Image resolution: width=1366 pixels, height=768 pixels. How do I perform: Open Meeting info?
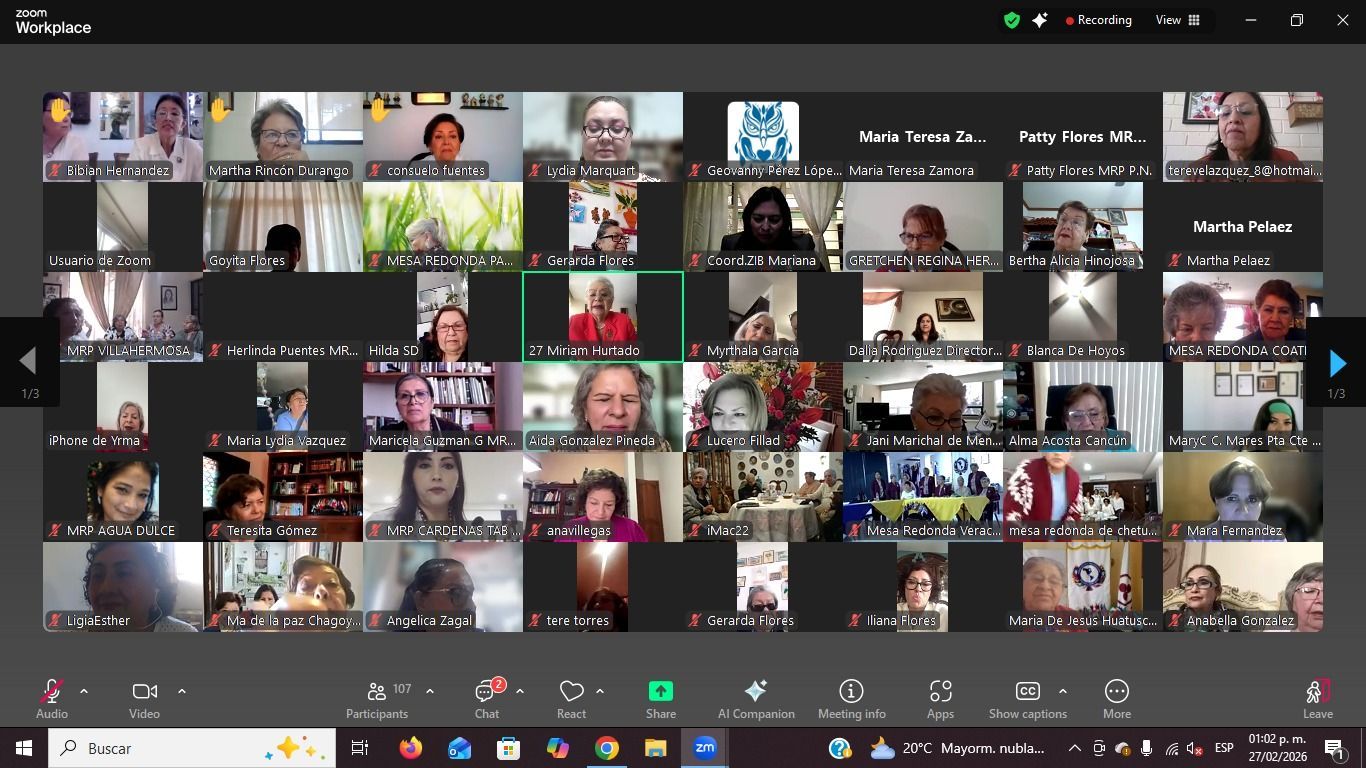tap(852, 698)
